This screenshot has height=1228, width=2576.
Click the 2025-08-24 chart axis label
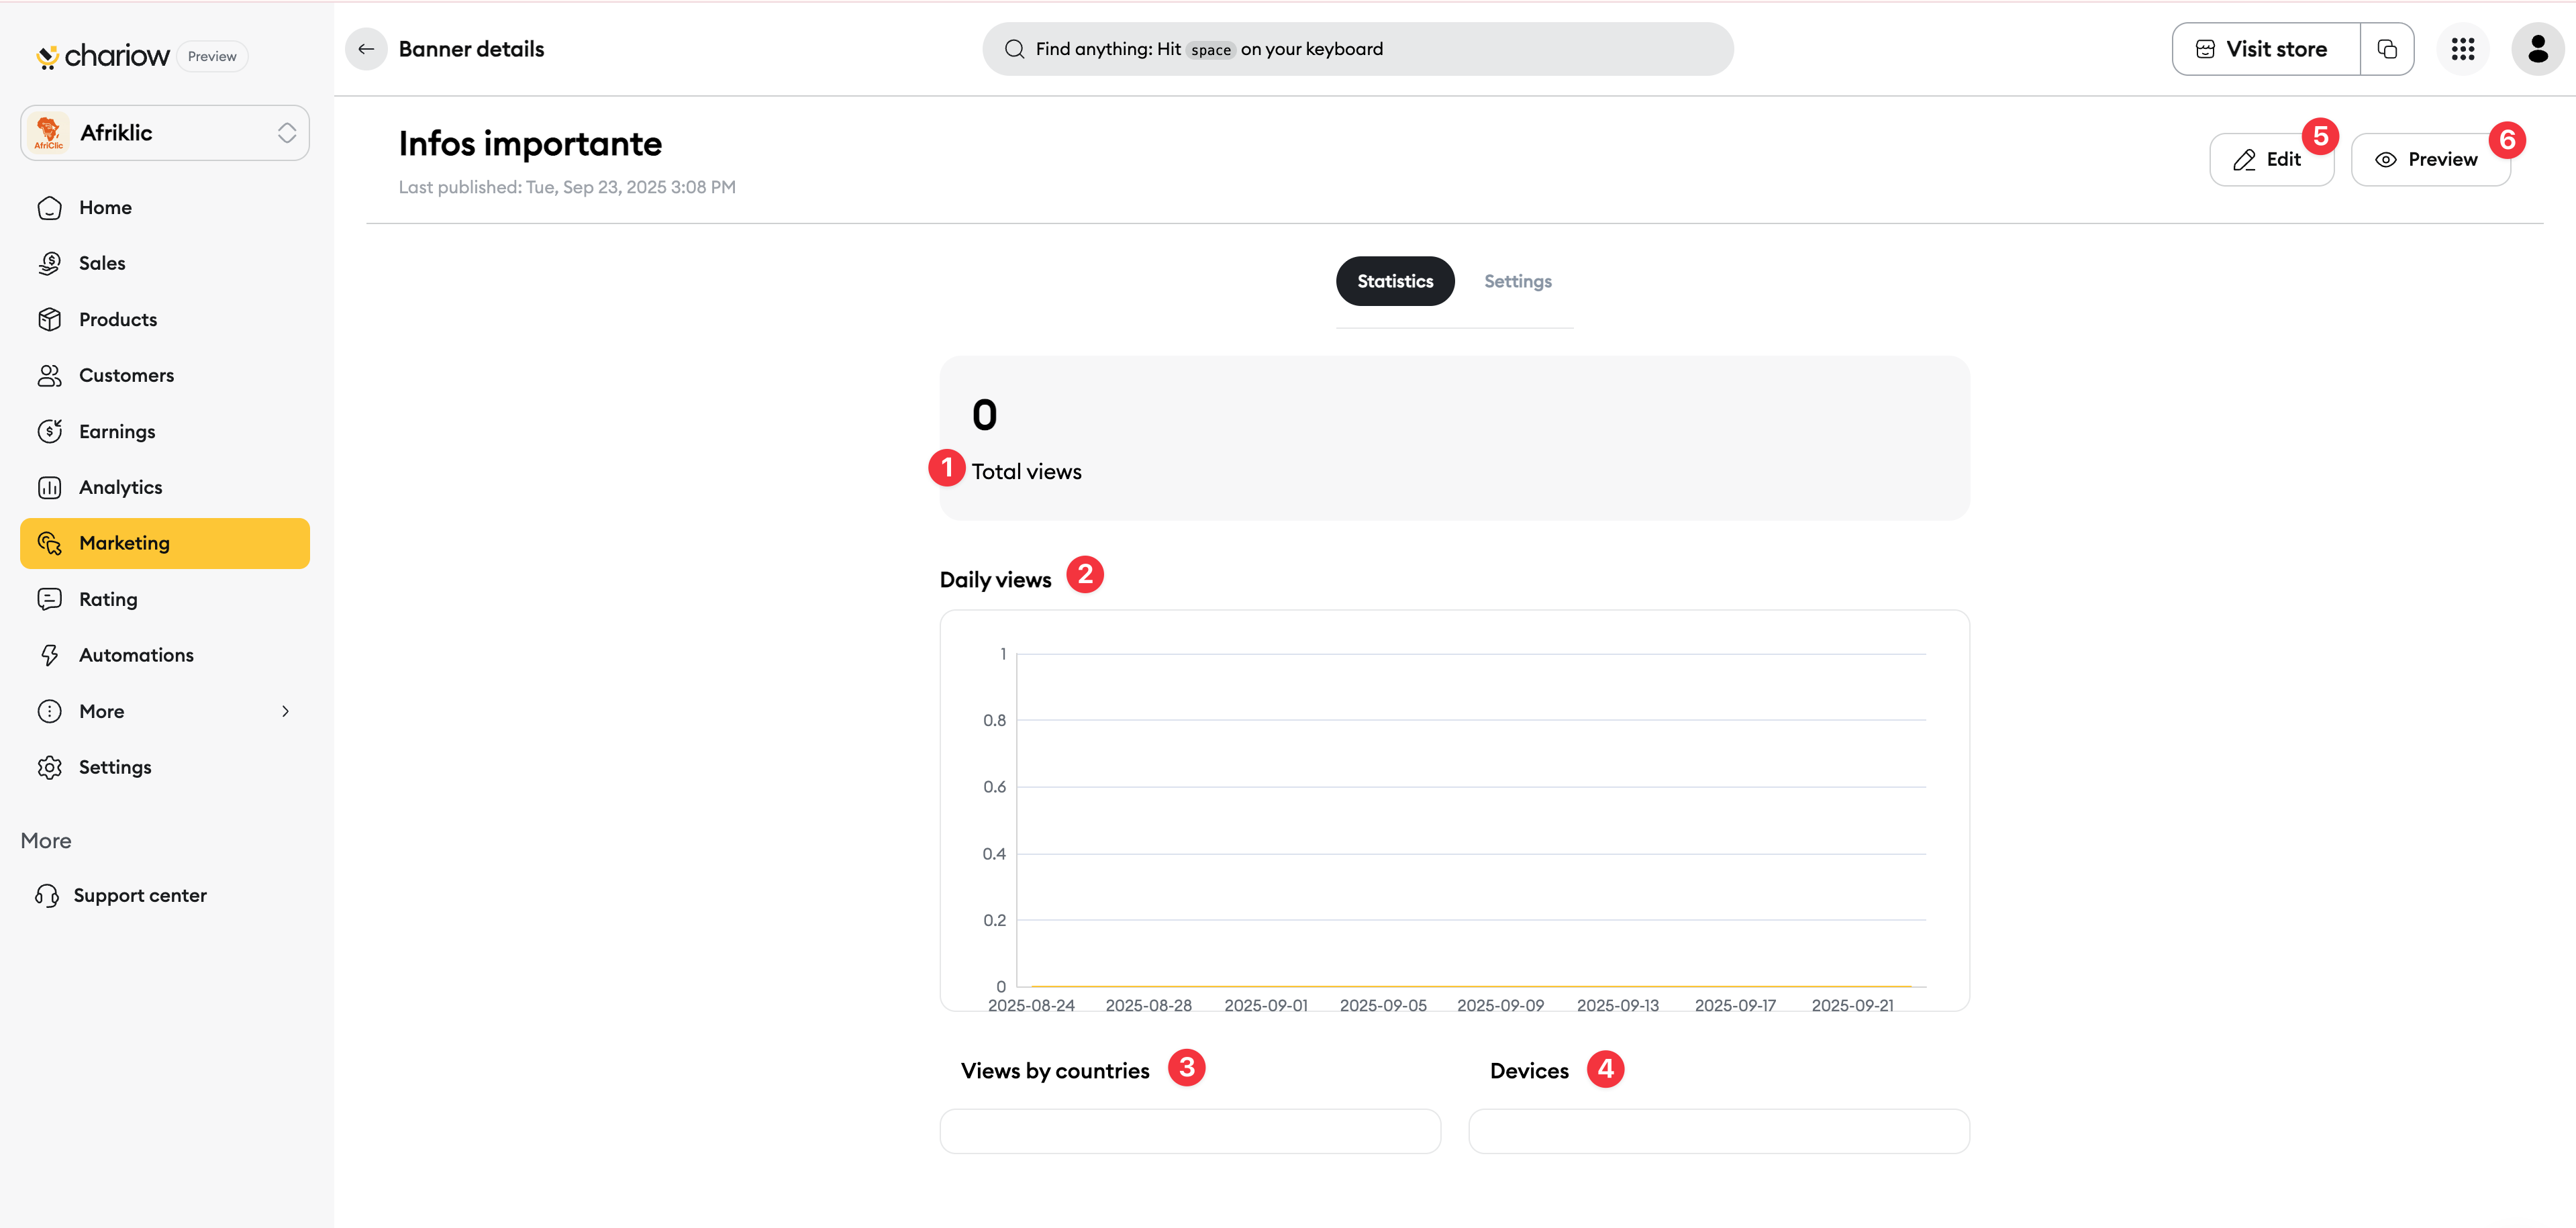(1031, 1006)
